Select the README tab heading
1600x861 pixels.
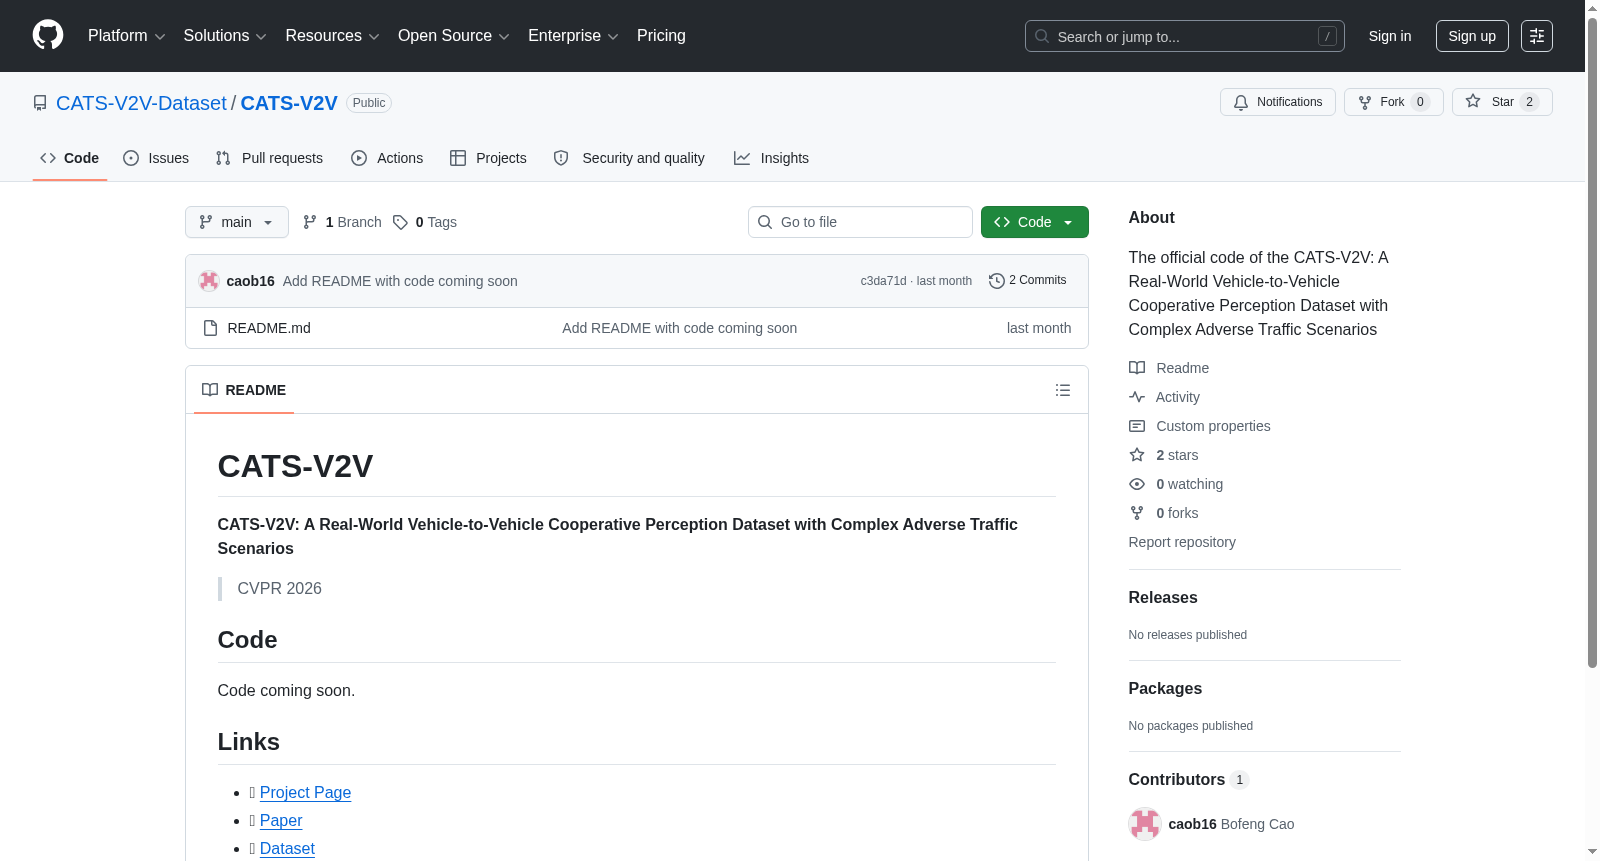244,390
